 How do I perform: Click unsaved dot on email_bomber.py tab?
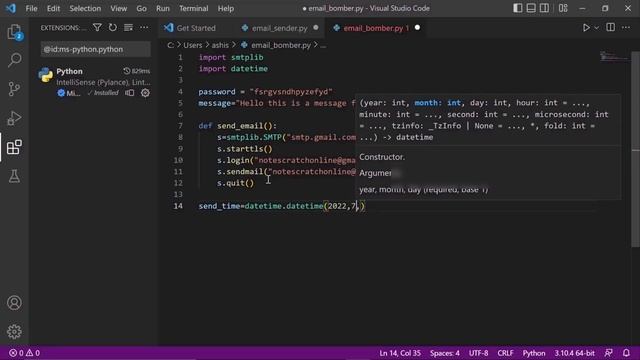[417, 28]
